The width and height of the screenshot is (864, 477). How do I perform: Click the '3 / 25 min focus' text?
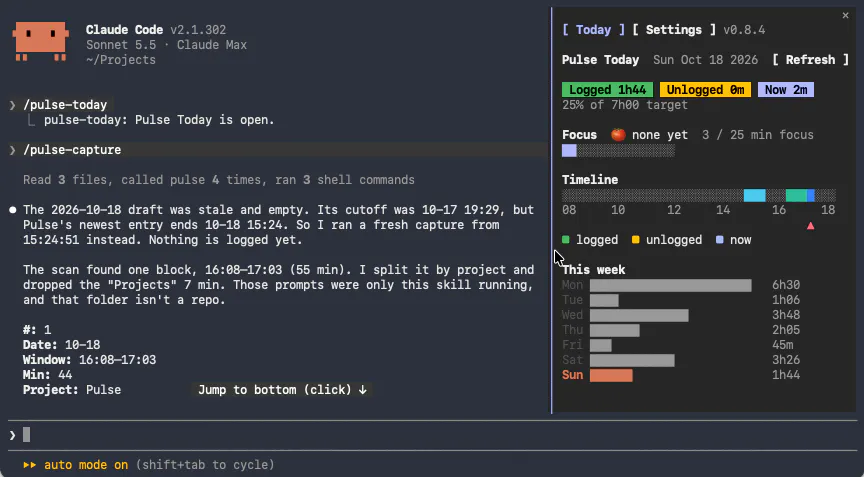point(758,134)
